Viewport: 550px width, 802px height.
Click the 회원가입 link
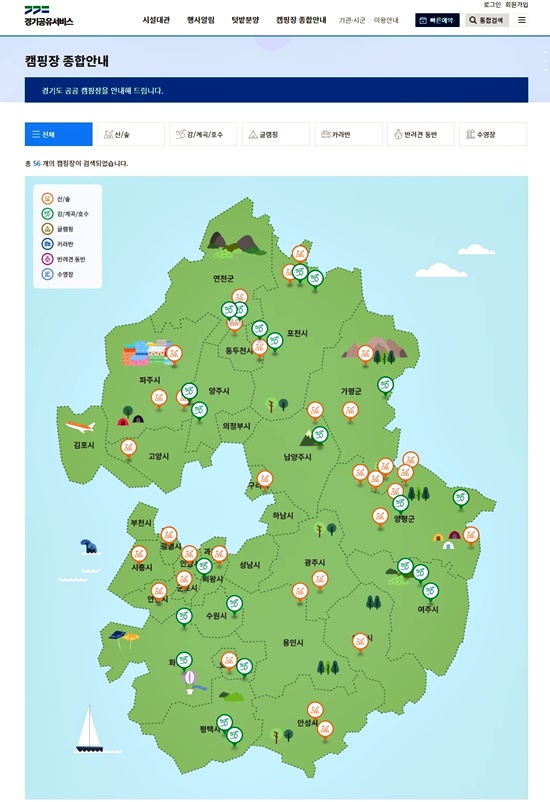pyautogui.click(x=516, y=5)
